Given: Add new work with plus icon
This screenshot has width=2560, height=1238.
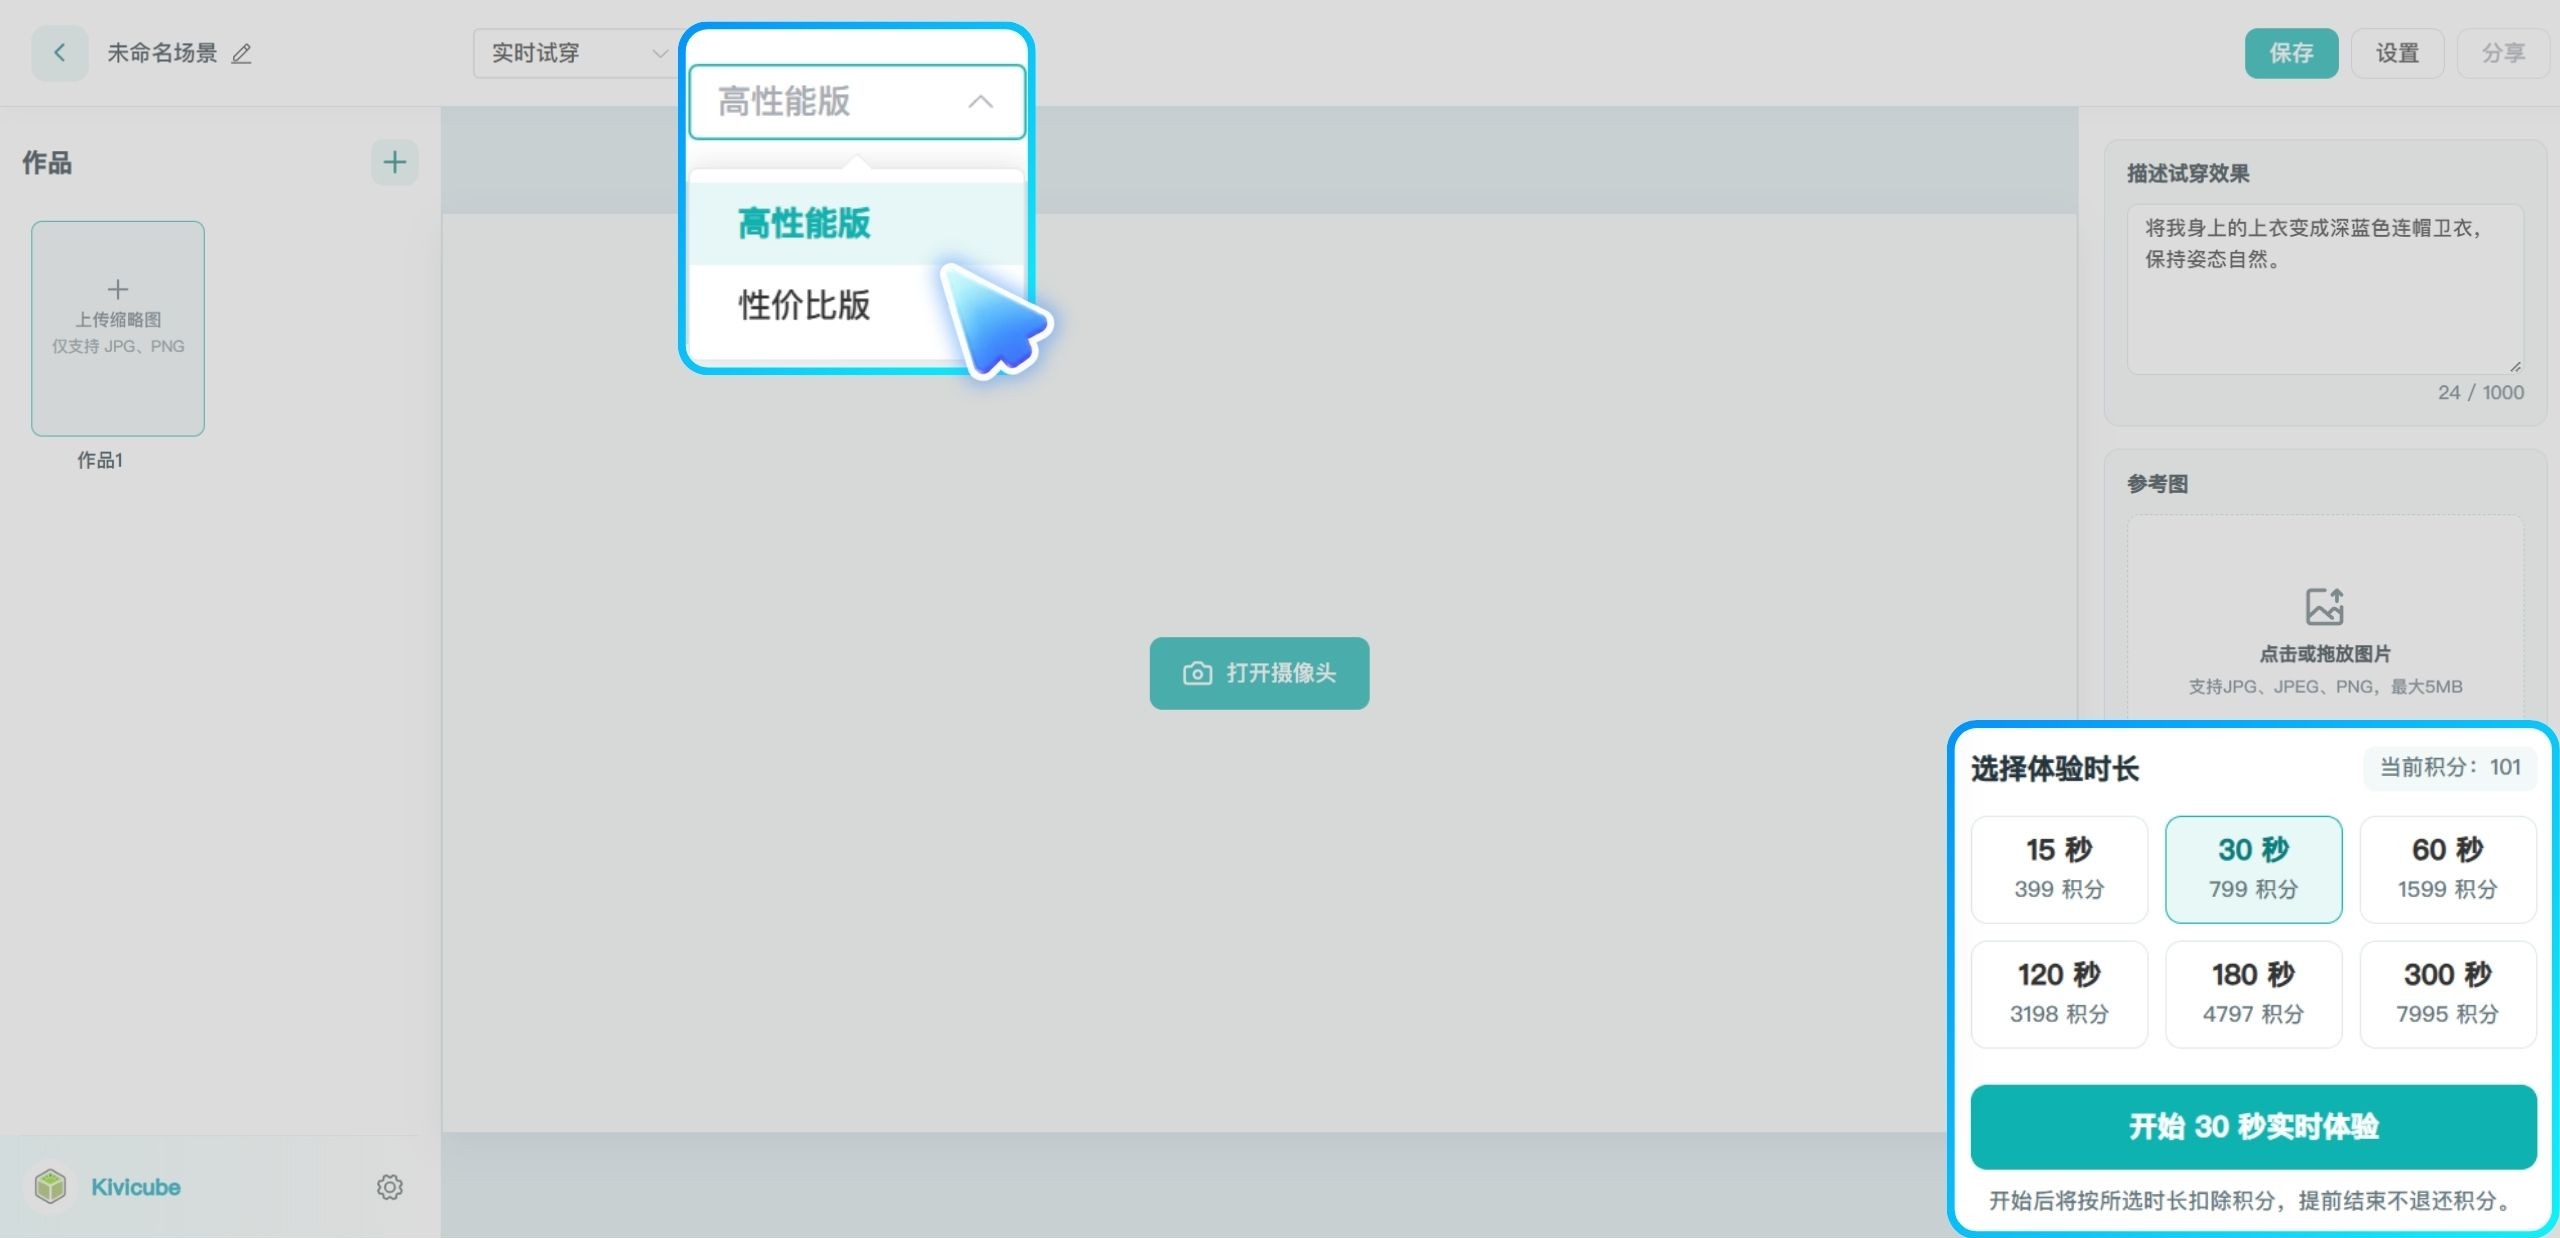Looking at the screenshot, I should point(395,162).
